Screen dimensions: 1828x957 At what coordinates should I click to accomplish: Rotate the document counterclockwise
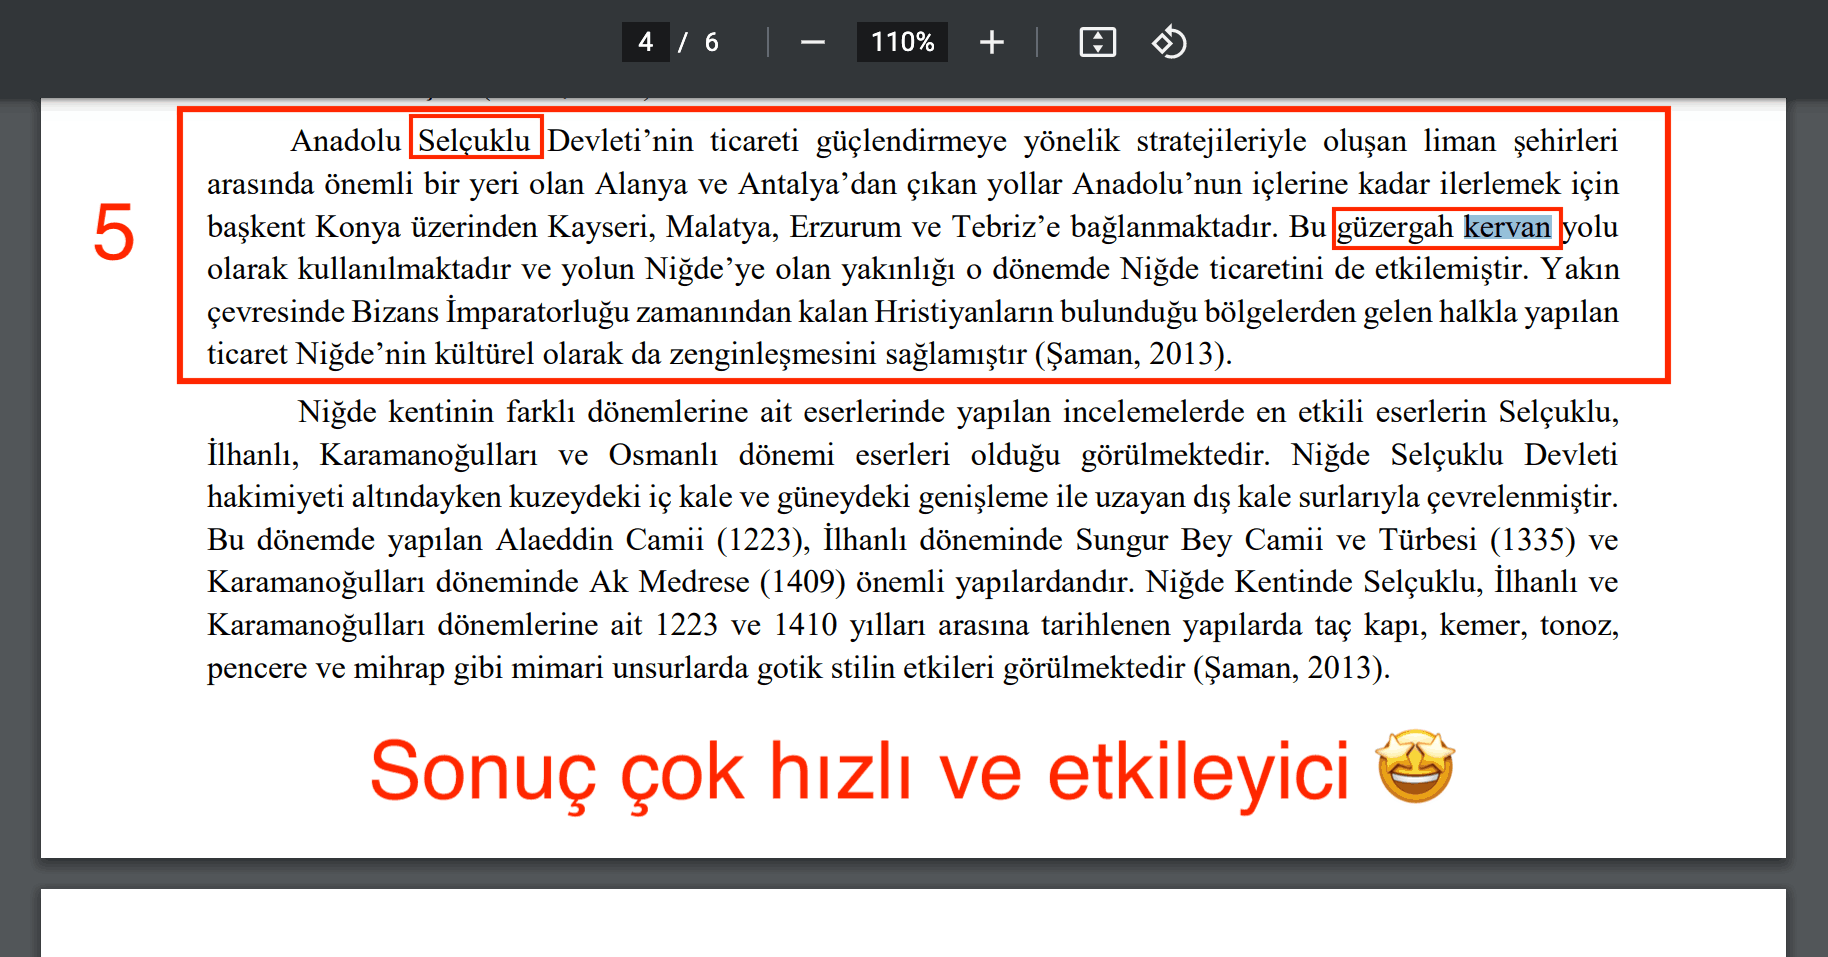(x=1168, y=42)
